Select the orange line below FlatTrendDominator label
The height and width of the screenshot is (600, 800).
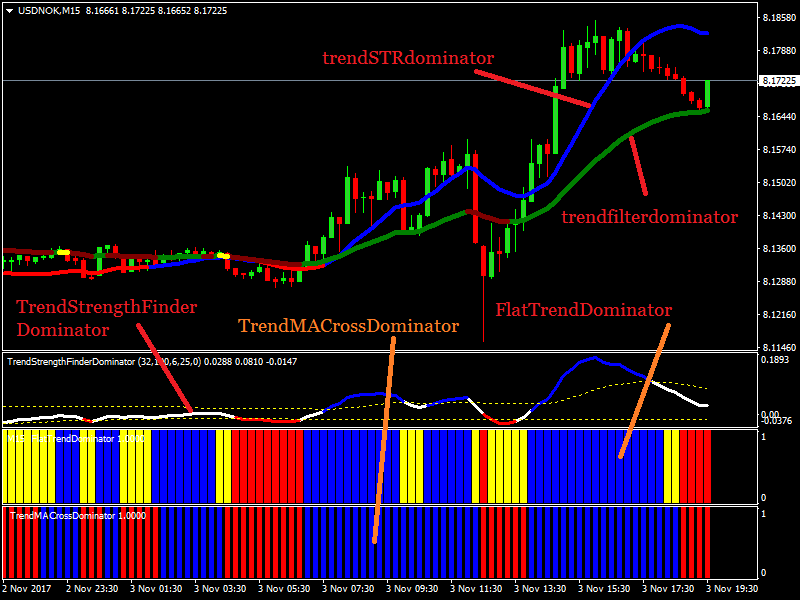[x=644, y=390]
